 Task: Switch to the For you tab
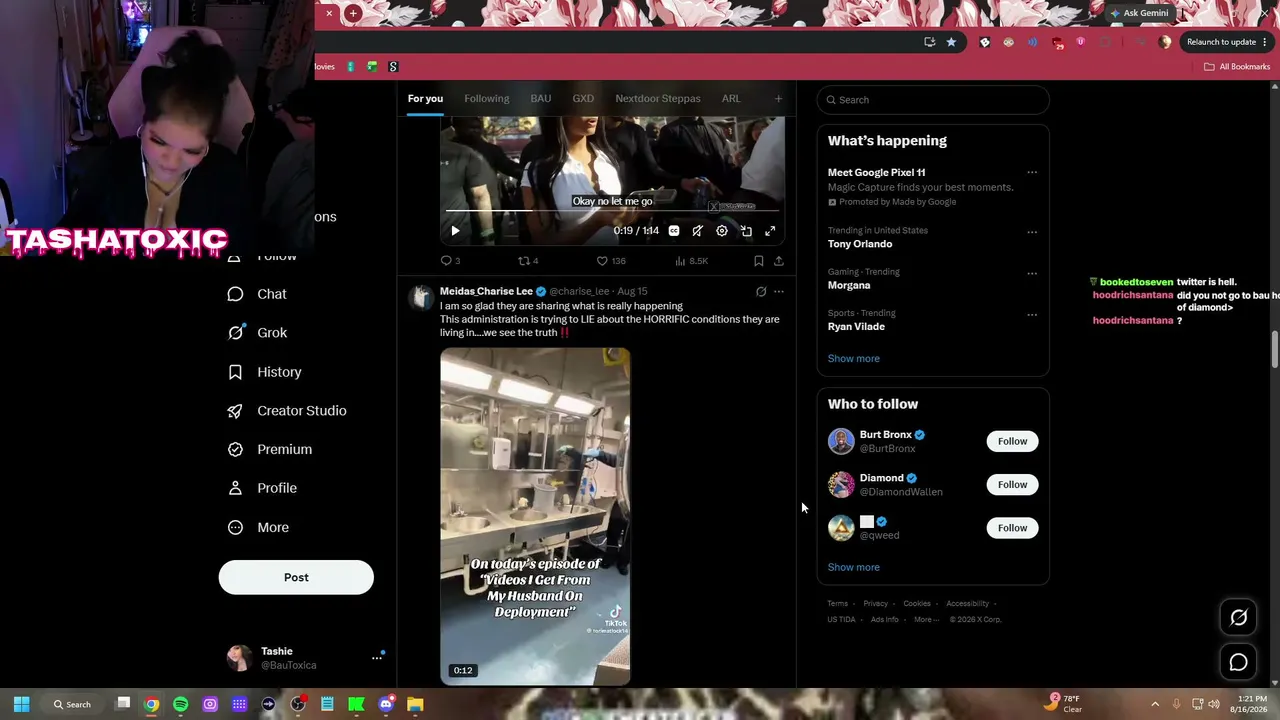click(x=425, y=99)
